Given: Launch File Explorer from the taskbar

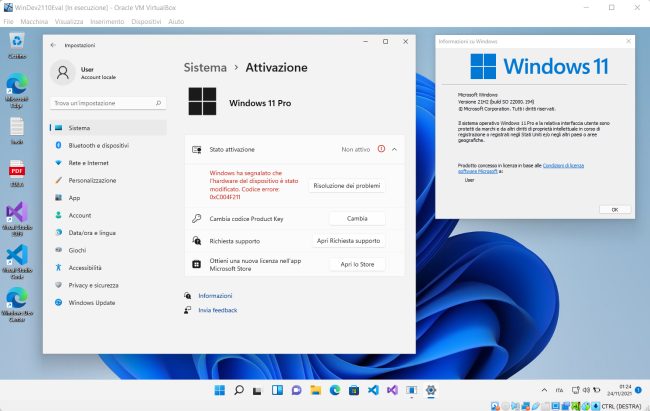Looking at the screenshot, I should pyautogui.click(x=315, y=390).
